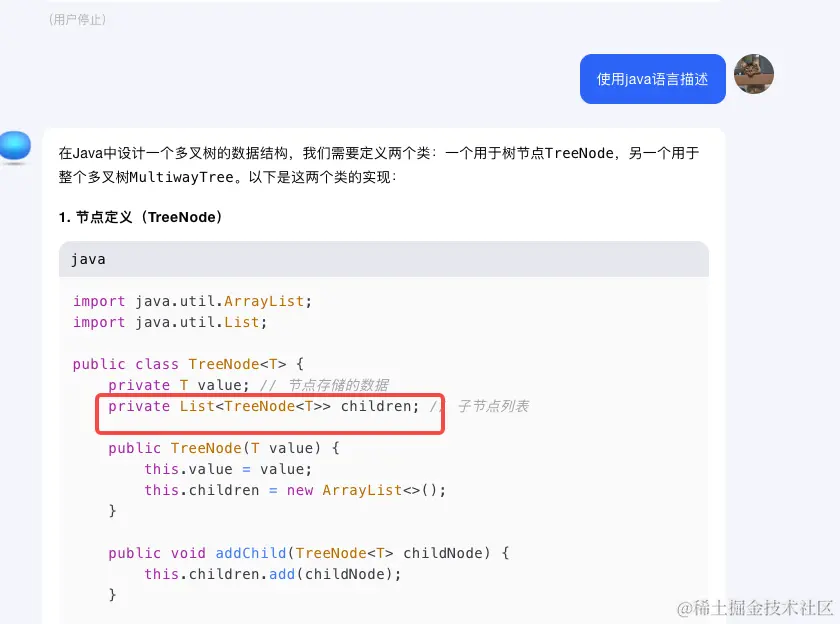Select the '使用java语言描述' message bubble
The width and height of the screenshot is (840, 624).
point(652,79)
